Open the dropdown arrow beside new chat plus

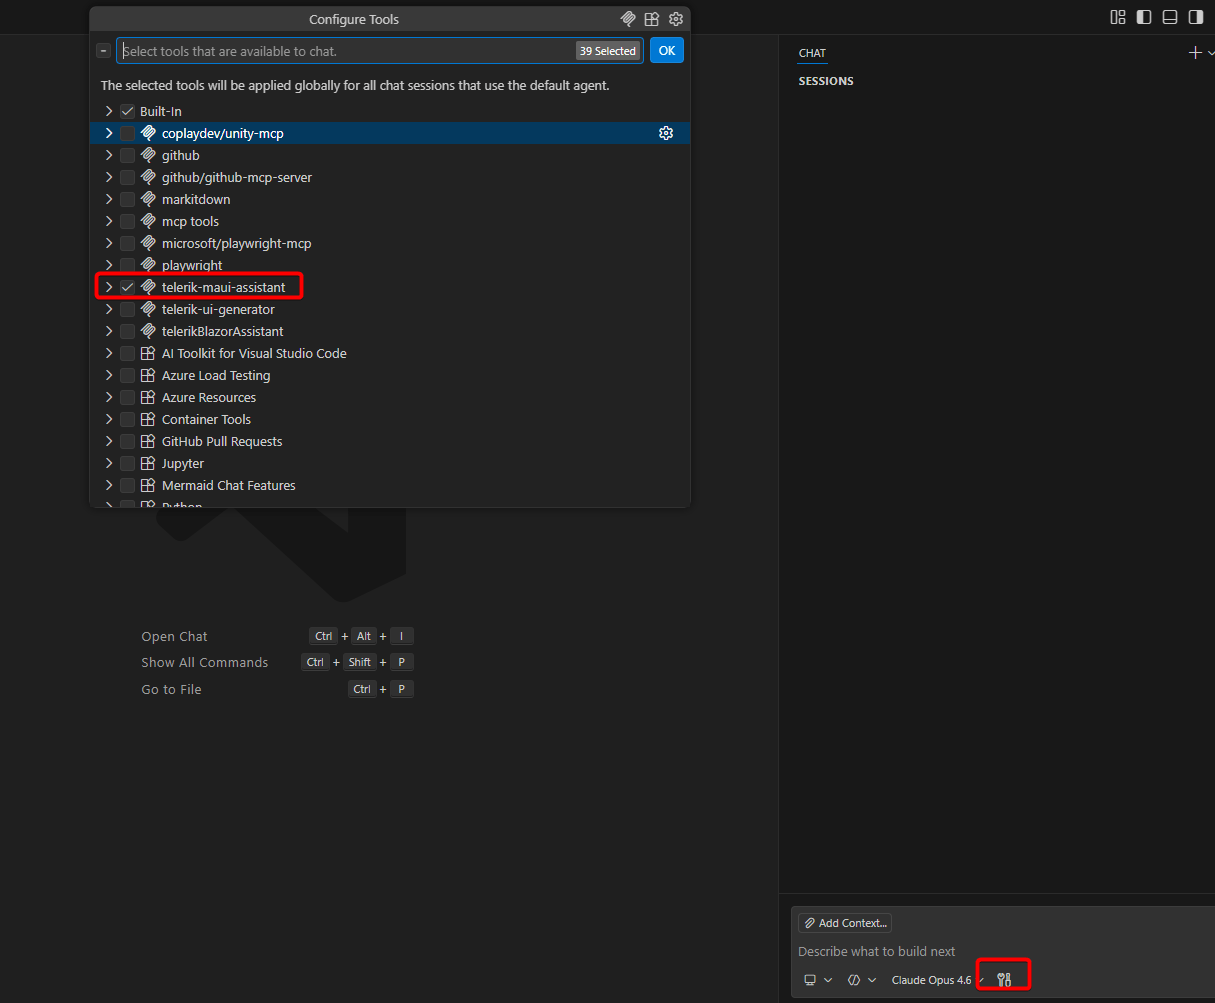click(x=1210, y=53)
